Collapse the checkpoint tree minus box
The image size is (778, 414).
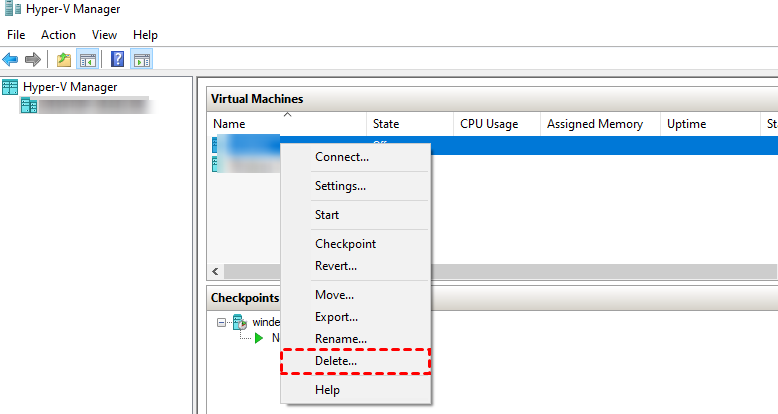(x=221, y=323)
